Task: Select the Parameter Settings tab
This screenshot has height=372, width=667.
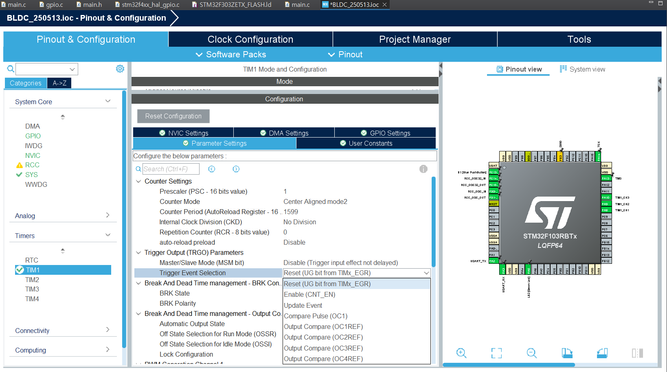Action: (215, 143)
